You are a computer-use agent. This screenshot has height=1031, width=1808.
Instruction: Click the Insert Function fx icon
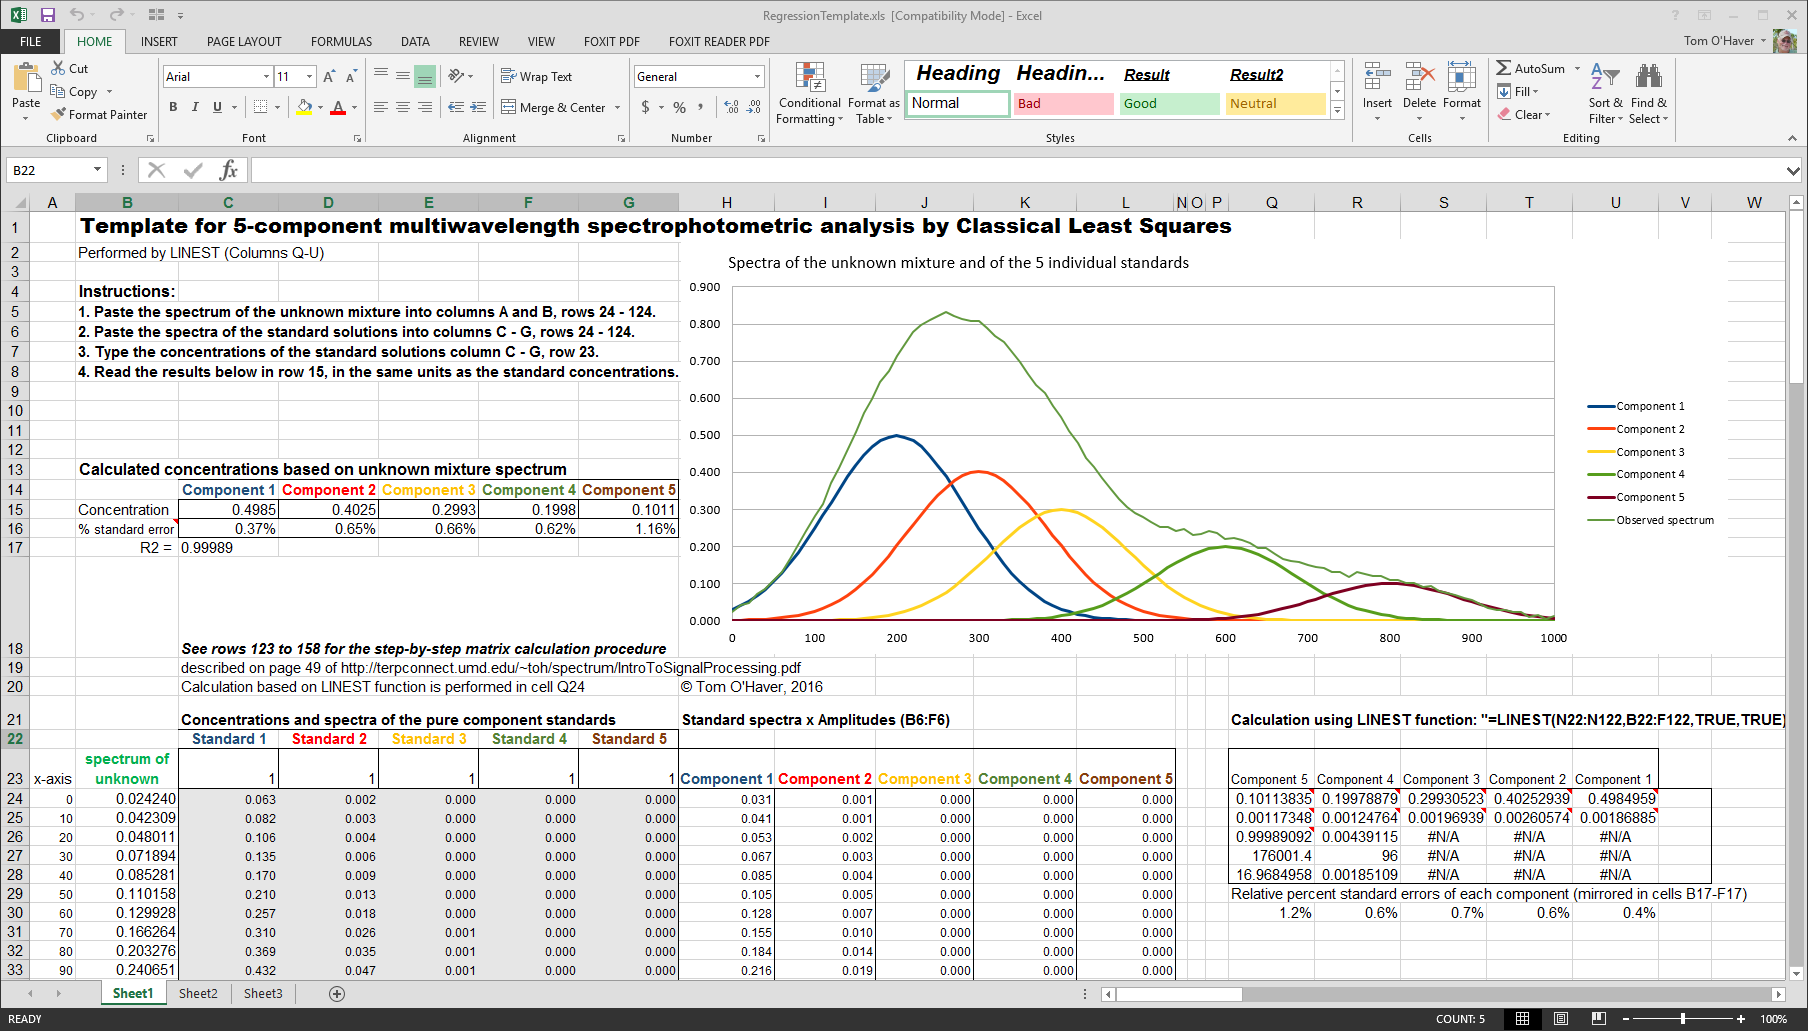click(229, 170)
